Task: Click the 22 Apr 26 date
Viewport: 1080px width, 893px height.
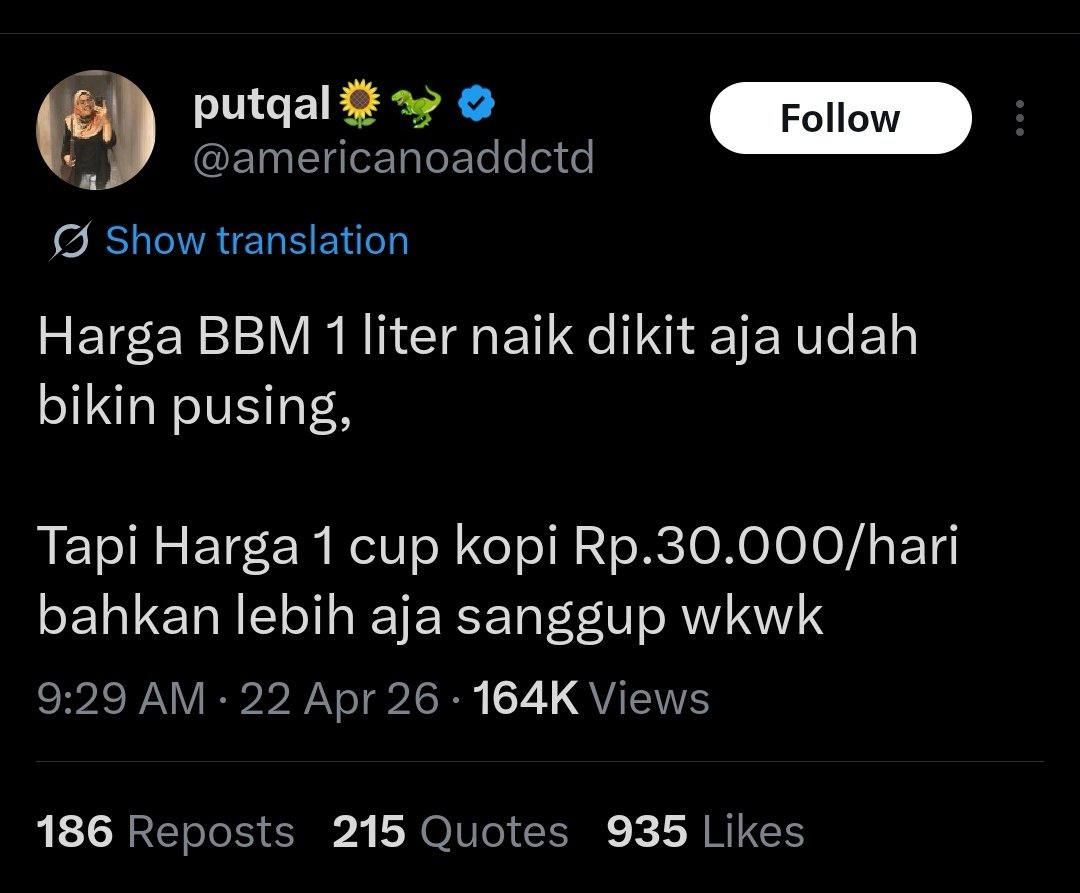Action: click(340, 698)
